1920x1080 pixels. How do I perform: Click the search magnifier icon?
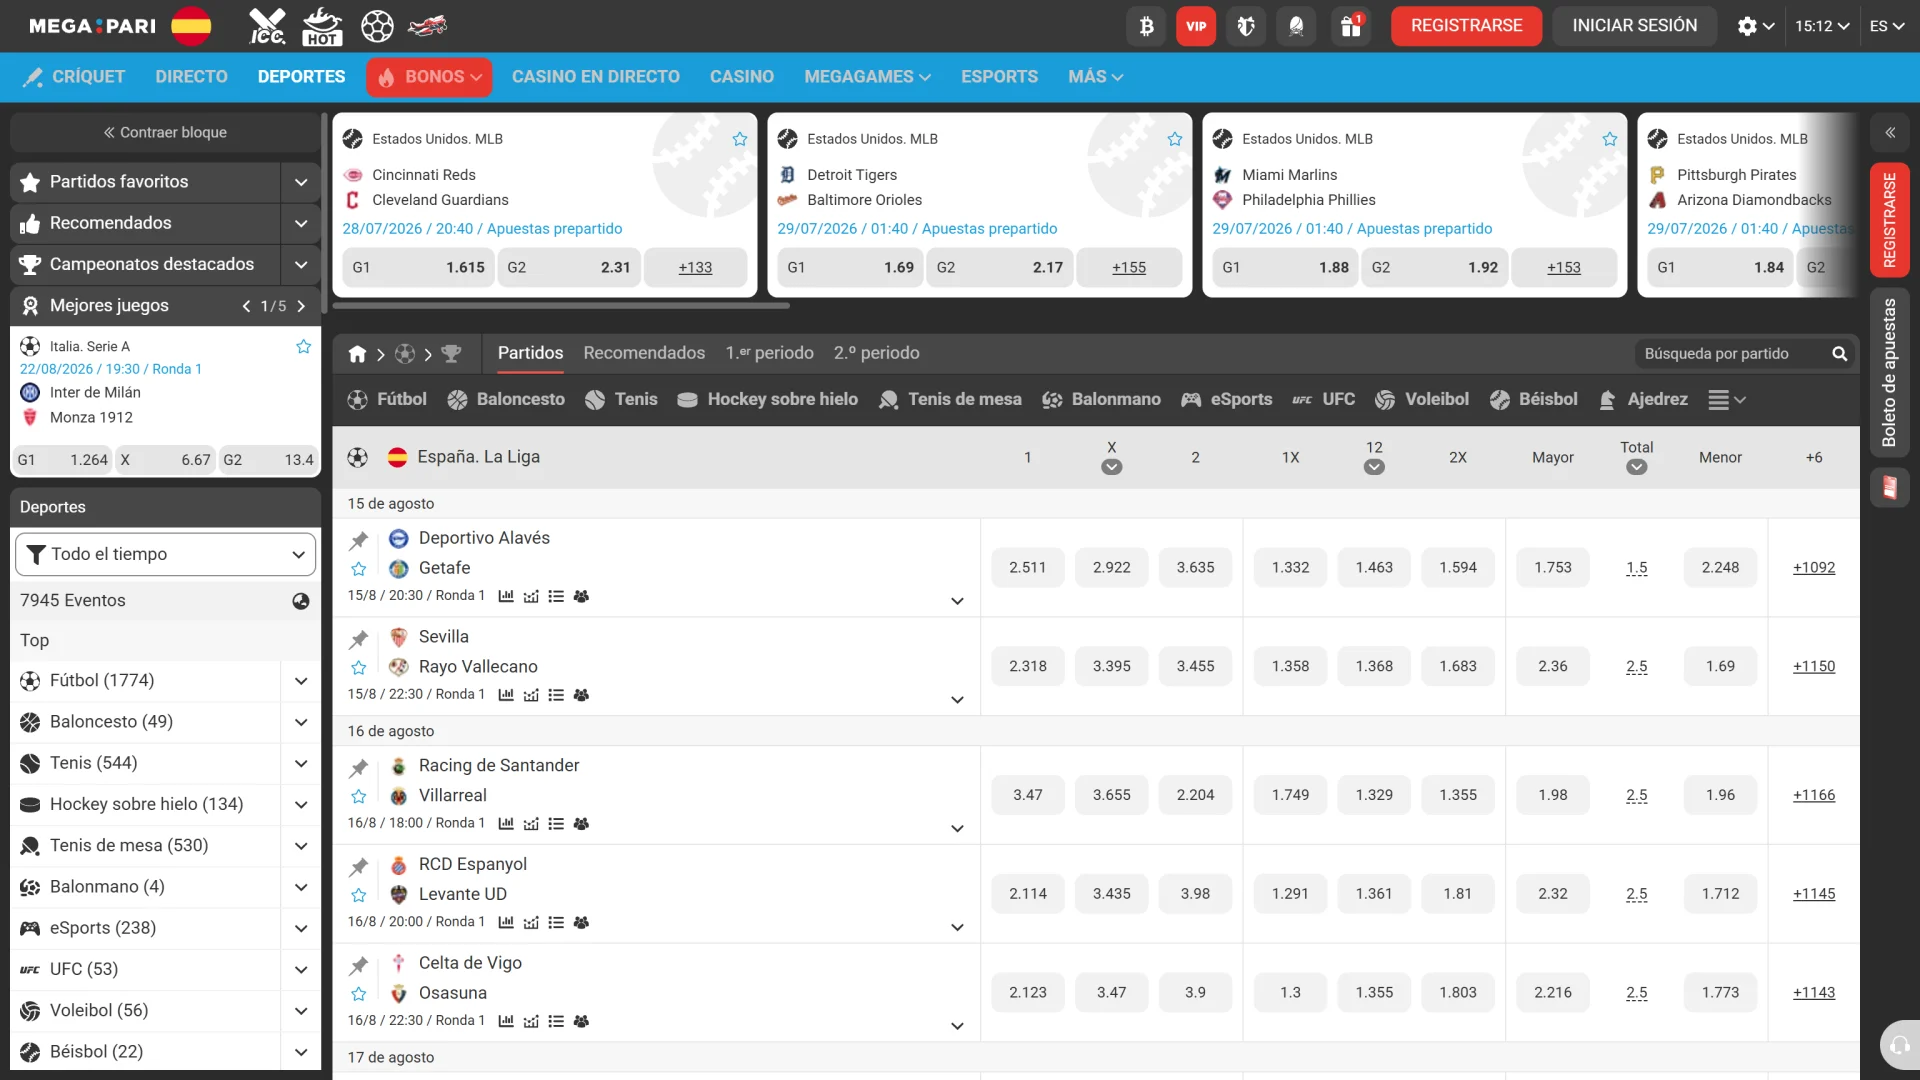1839,354
